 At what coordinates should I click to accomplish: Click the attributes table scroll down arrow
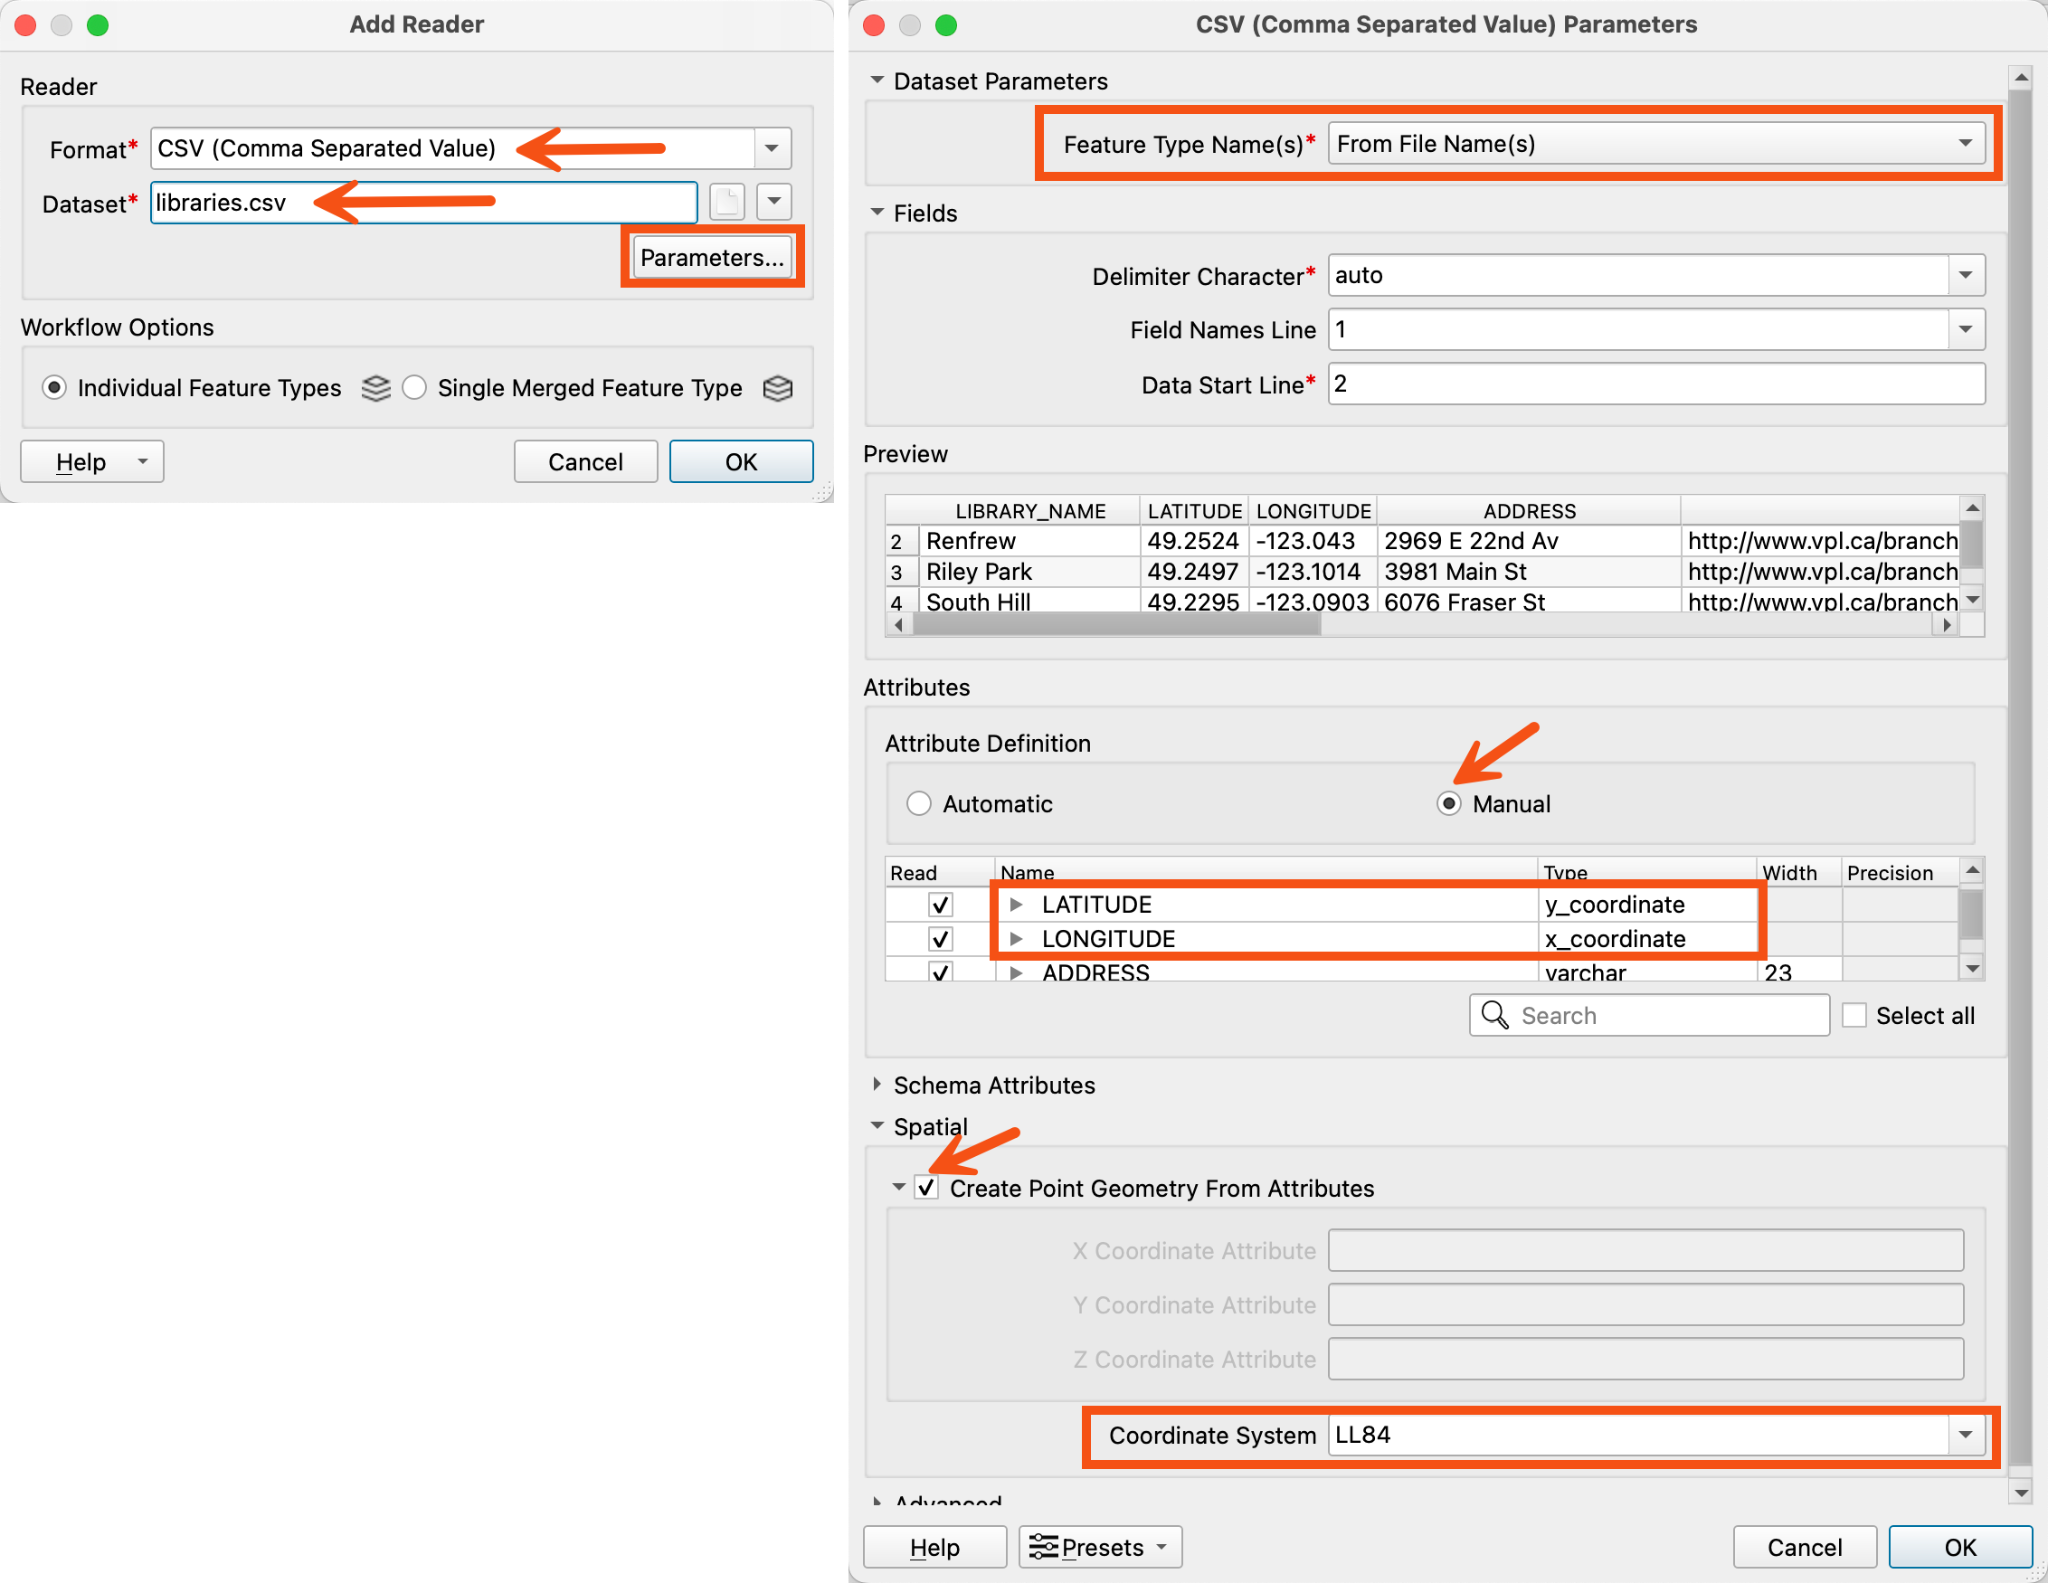tap(1972, 968)
